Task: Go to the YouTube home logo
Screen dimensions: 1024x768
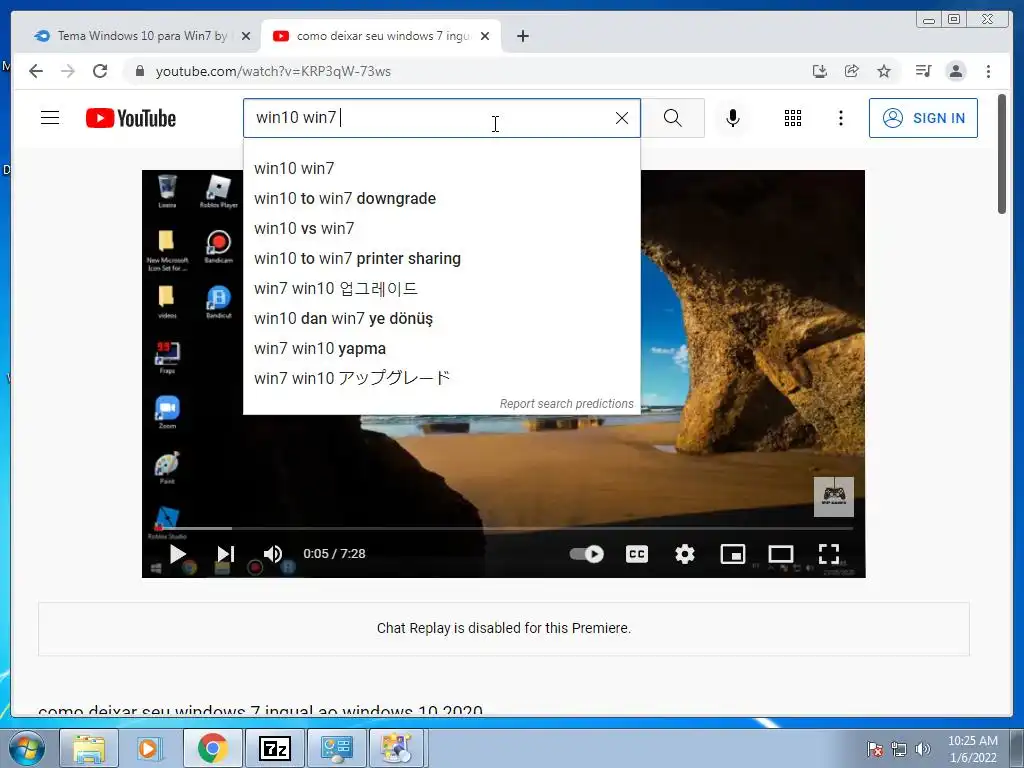Action: point(131,118)
